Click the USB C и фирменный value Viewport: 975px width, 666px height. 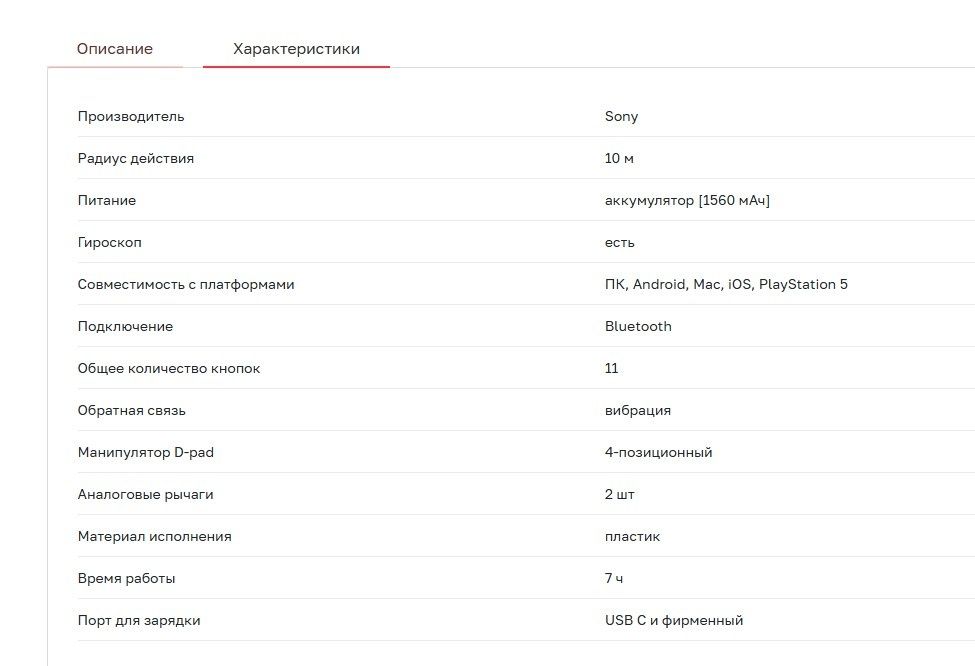674,620
